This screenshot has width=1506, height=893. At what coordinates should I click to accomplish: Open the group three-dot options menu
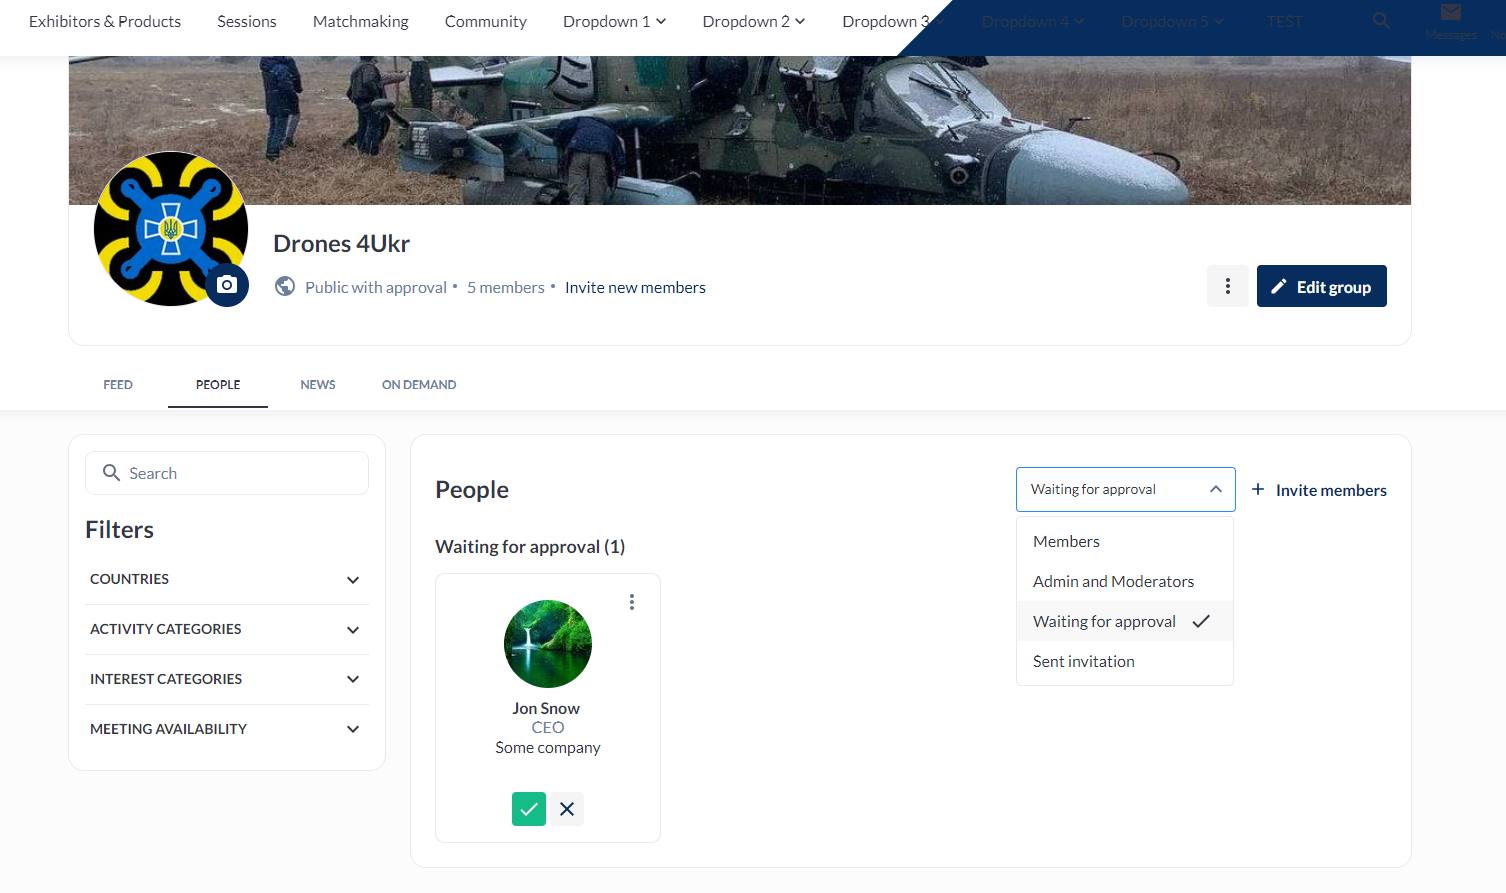(1227, 287)
